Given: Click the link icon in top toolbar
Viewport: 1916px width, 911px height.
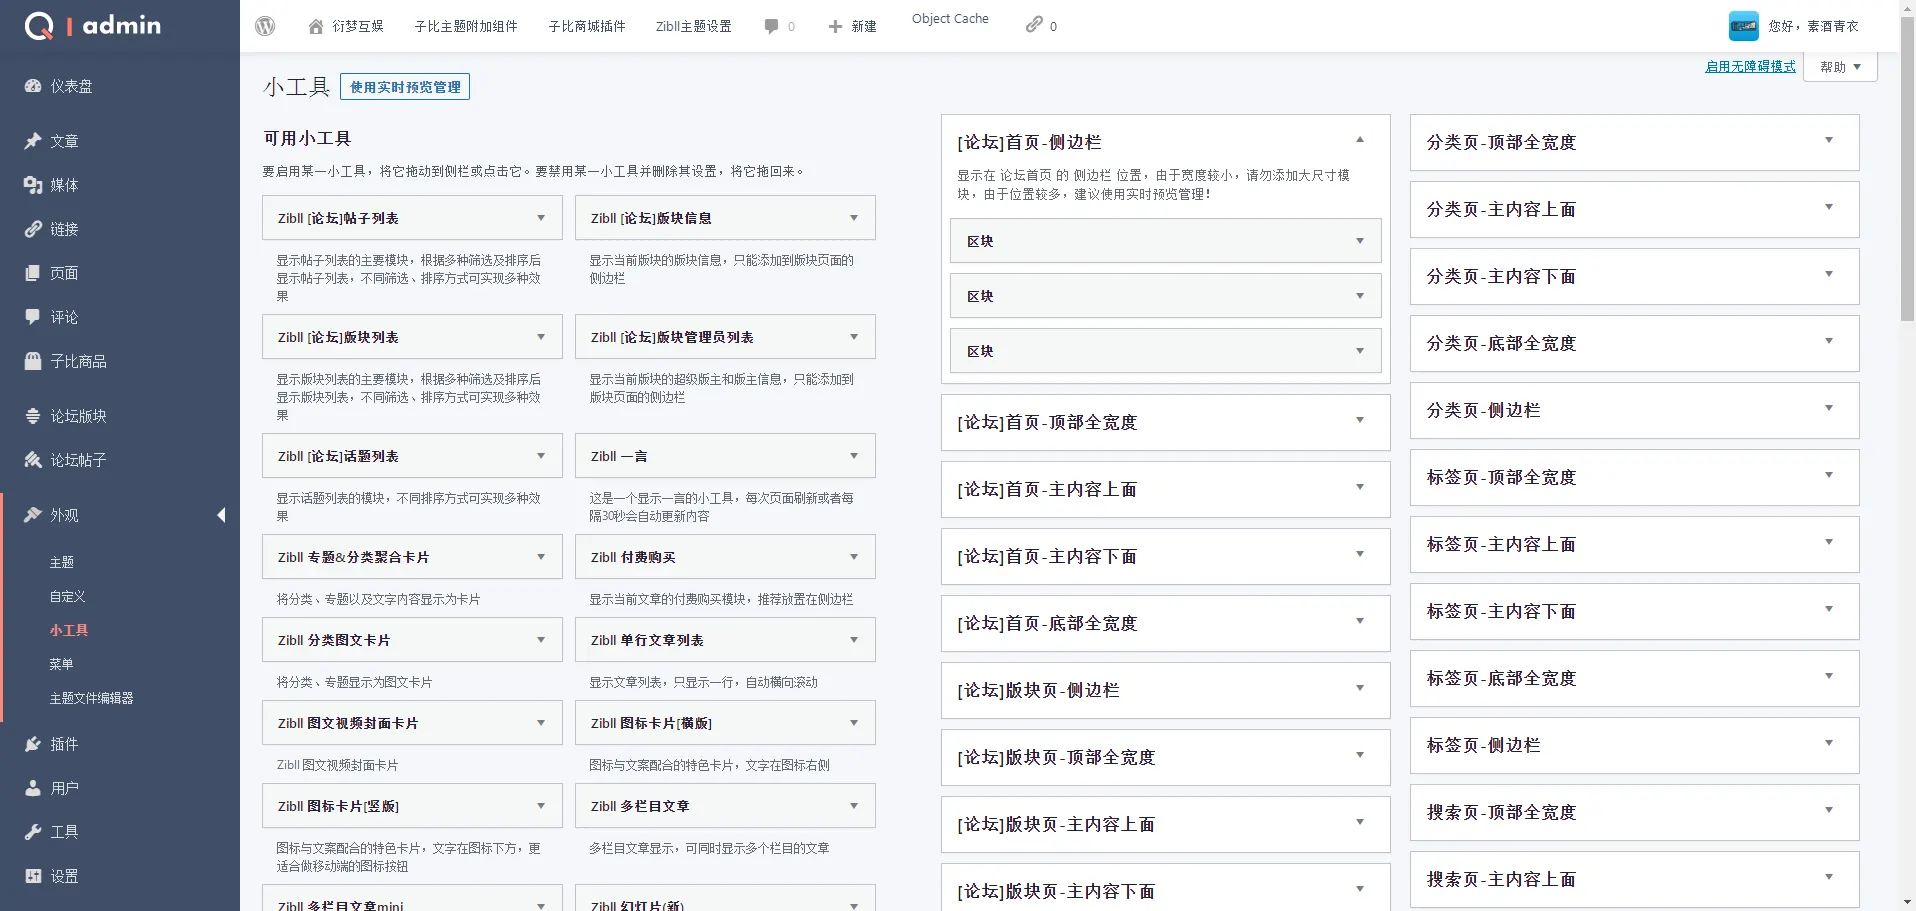Looking at the screenshot, I should click(x=1034, y=25).
